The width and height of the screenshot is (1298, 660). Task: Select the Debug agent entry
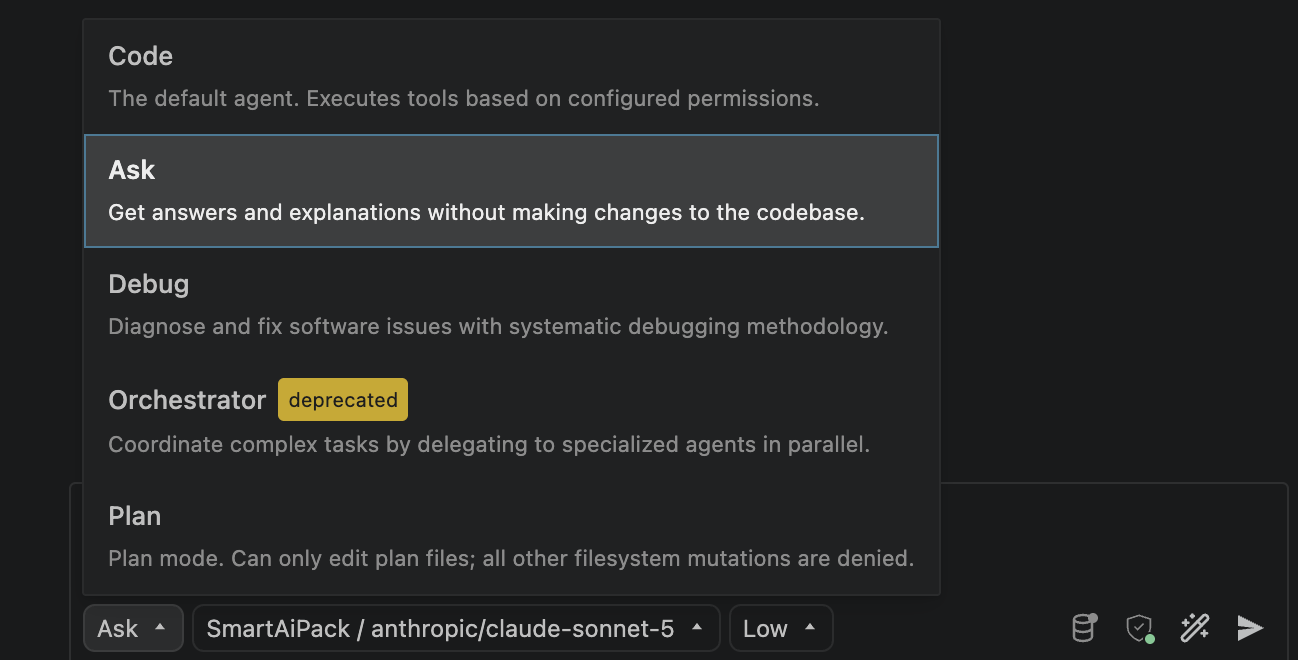pyautogui.click(x=511, y=305)
